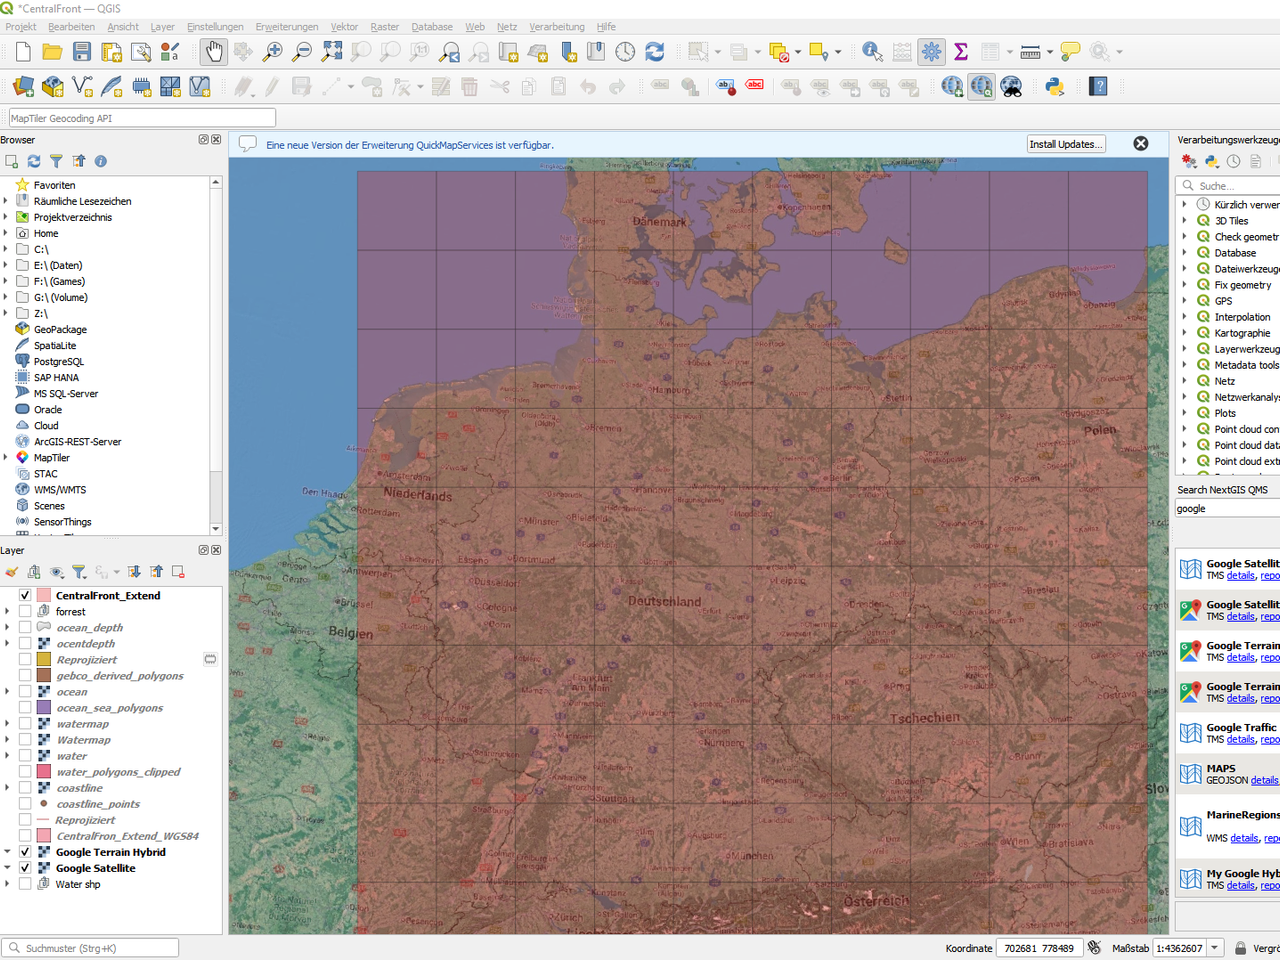Check the Water shp group checkbox
The height and width of the screenshot is (960, 1280).
tap(25, 884)
